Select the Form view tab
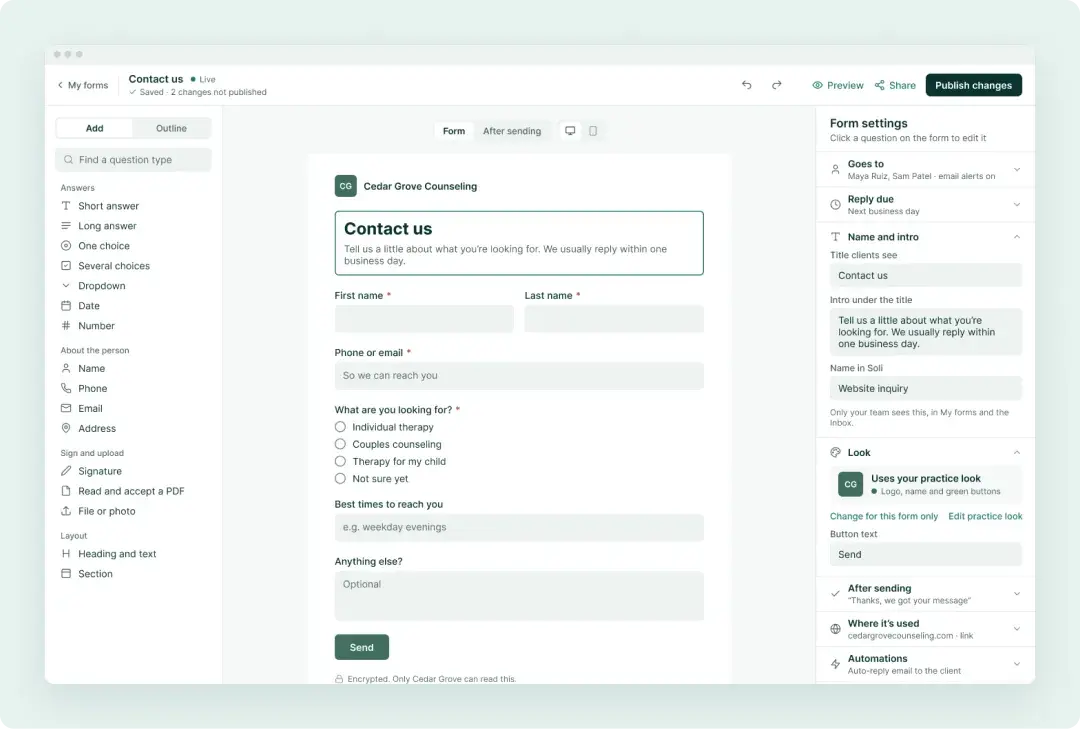The image size is (1080, 729). coord(454,131)
